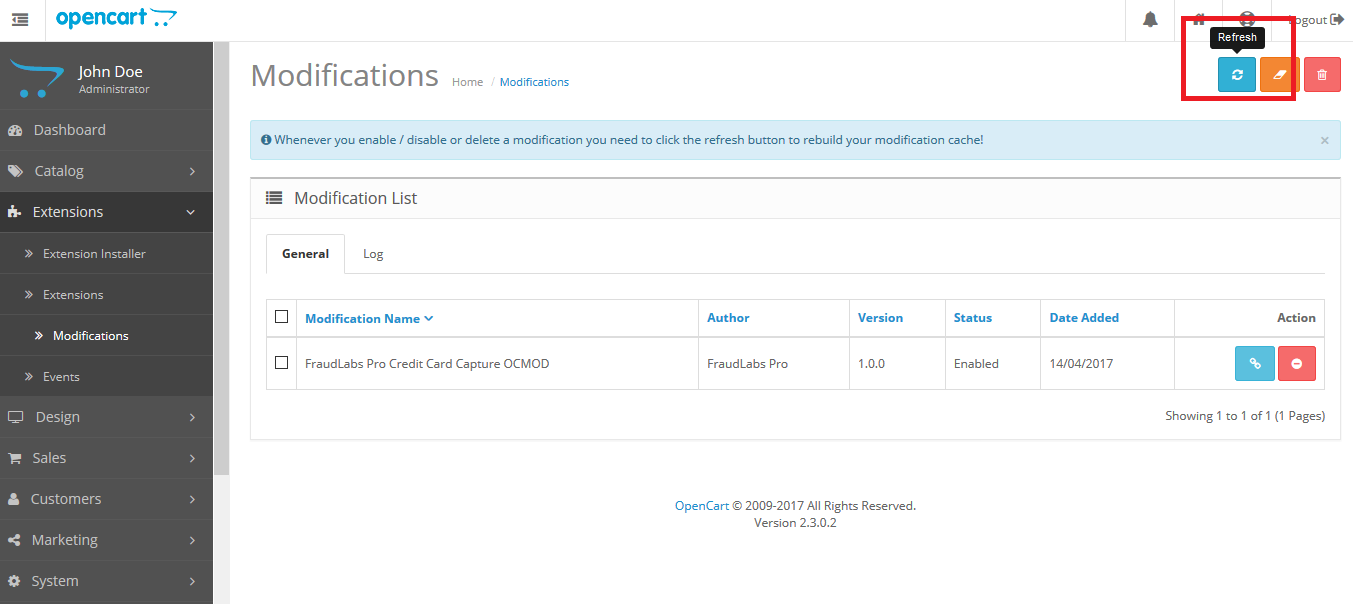Open the notifications bell icon
This screenshot has height=604, width=1353.
1150,20
